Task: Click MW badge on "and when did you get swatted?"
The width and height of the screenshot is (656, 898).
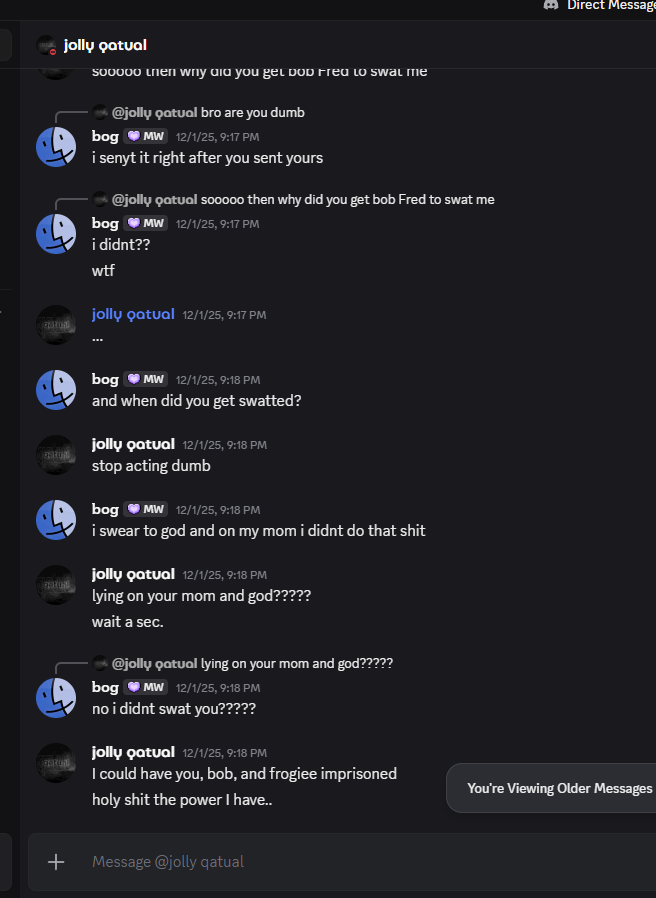Action: tap(146, 379)
